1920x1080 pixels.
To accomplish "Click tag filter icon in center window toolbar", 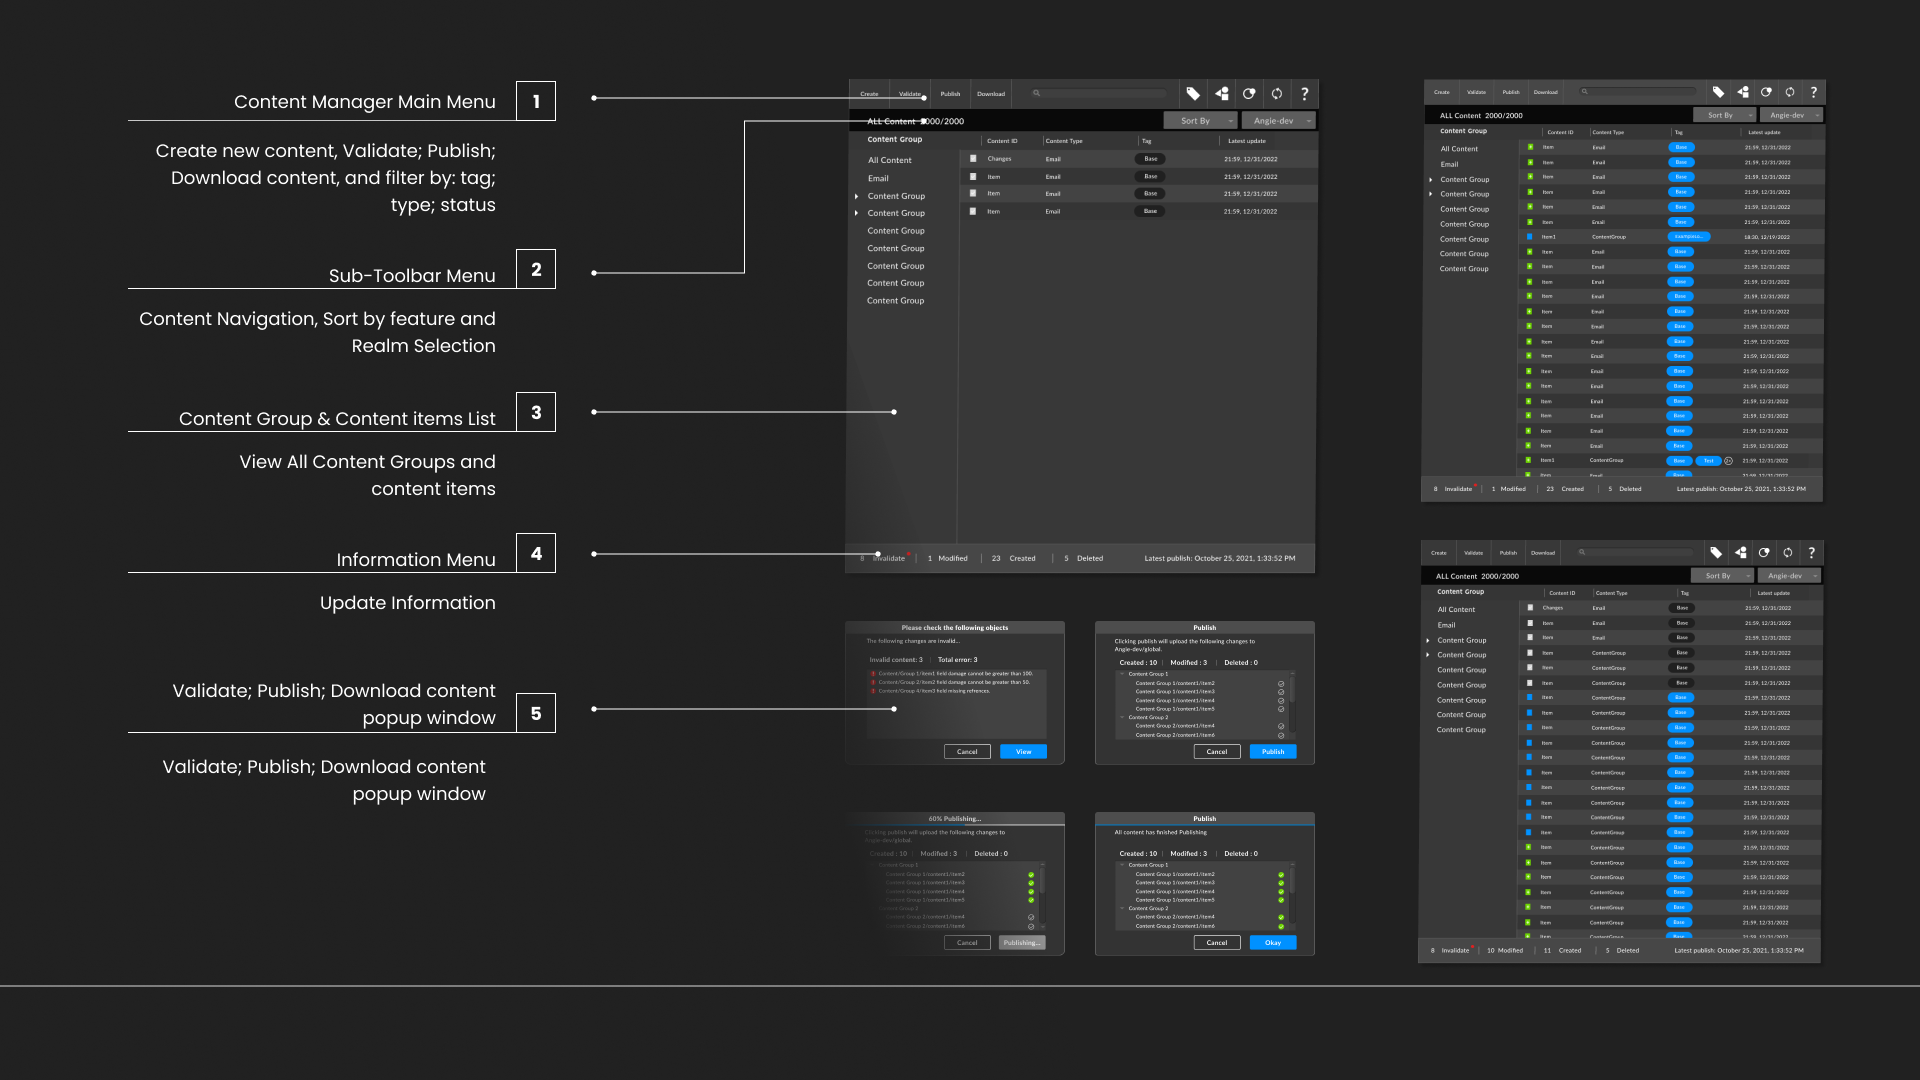I will tap(1193, 94).
